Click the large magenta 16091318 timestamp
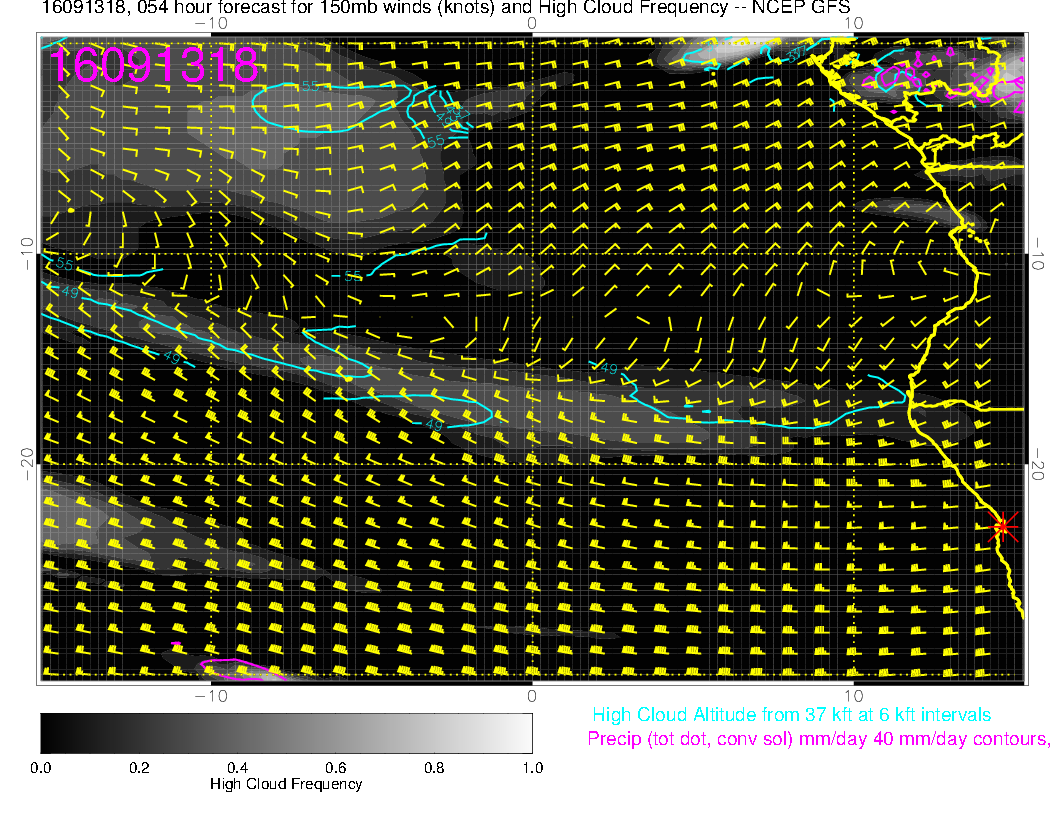This screenshot has width=1056, height=816. (x=154, y=65)
